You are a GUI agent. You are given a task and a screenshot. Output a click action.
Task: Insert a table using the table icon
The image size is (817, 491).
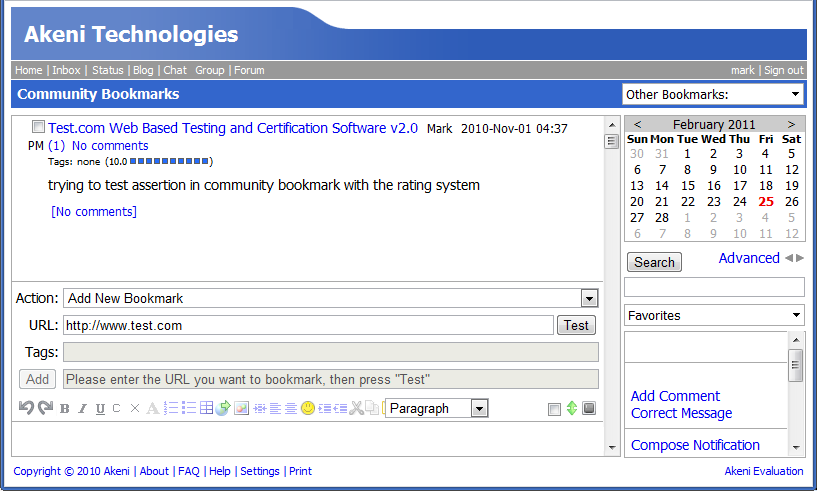[206, 408]
